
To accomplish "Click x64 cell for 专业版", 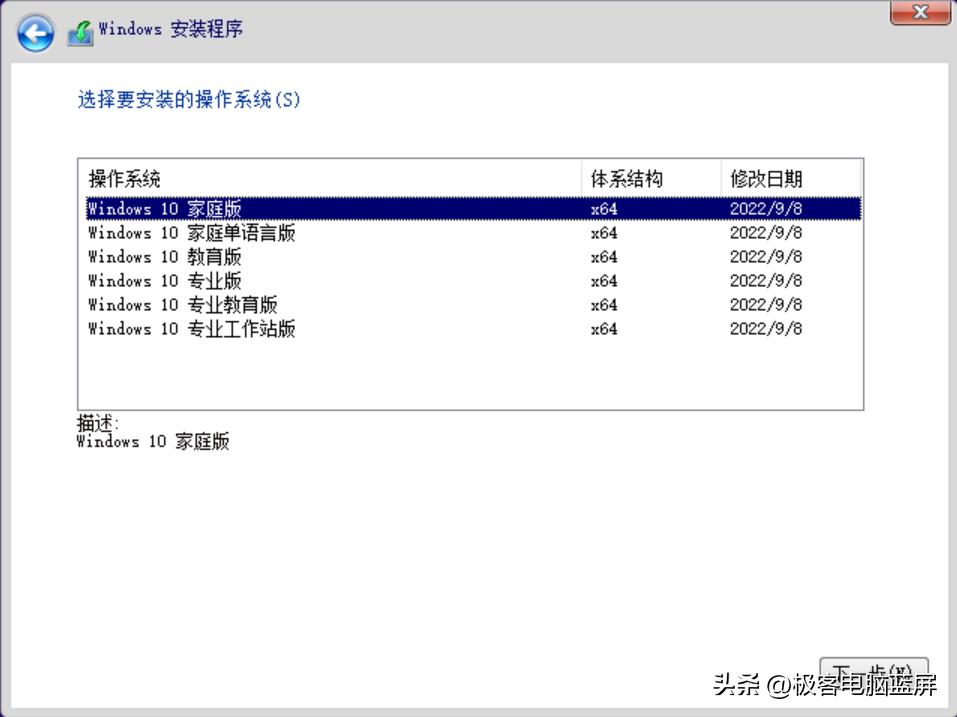I will click(604, 281).
